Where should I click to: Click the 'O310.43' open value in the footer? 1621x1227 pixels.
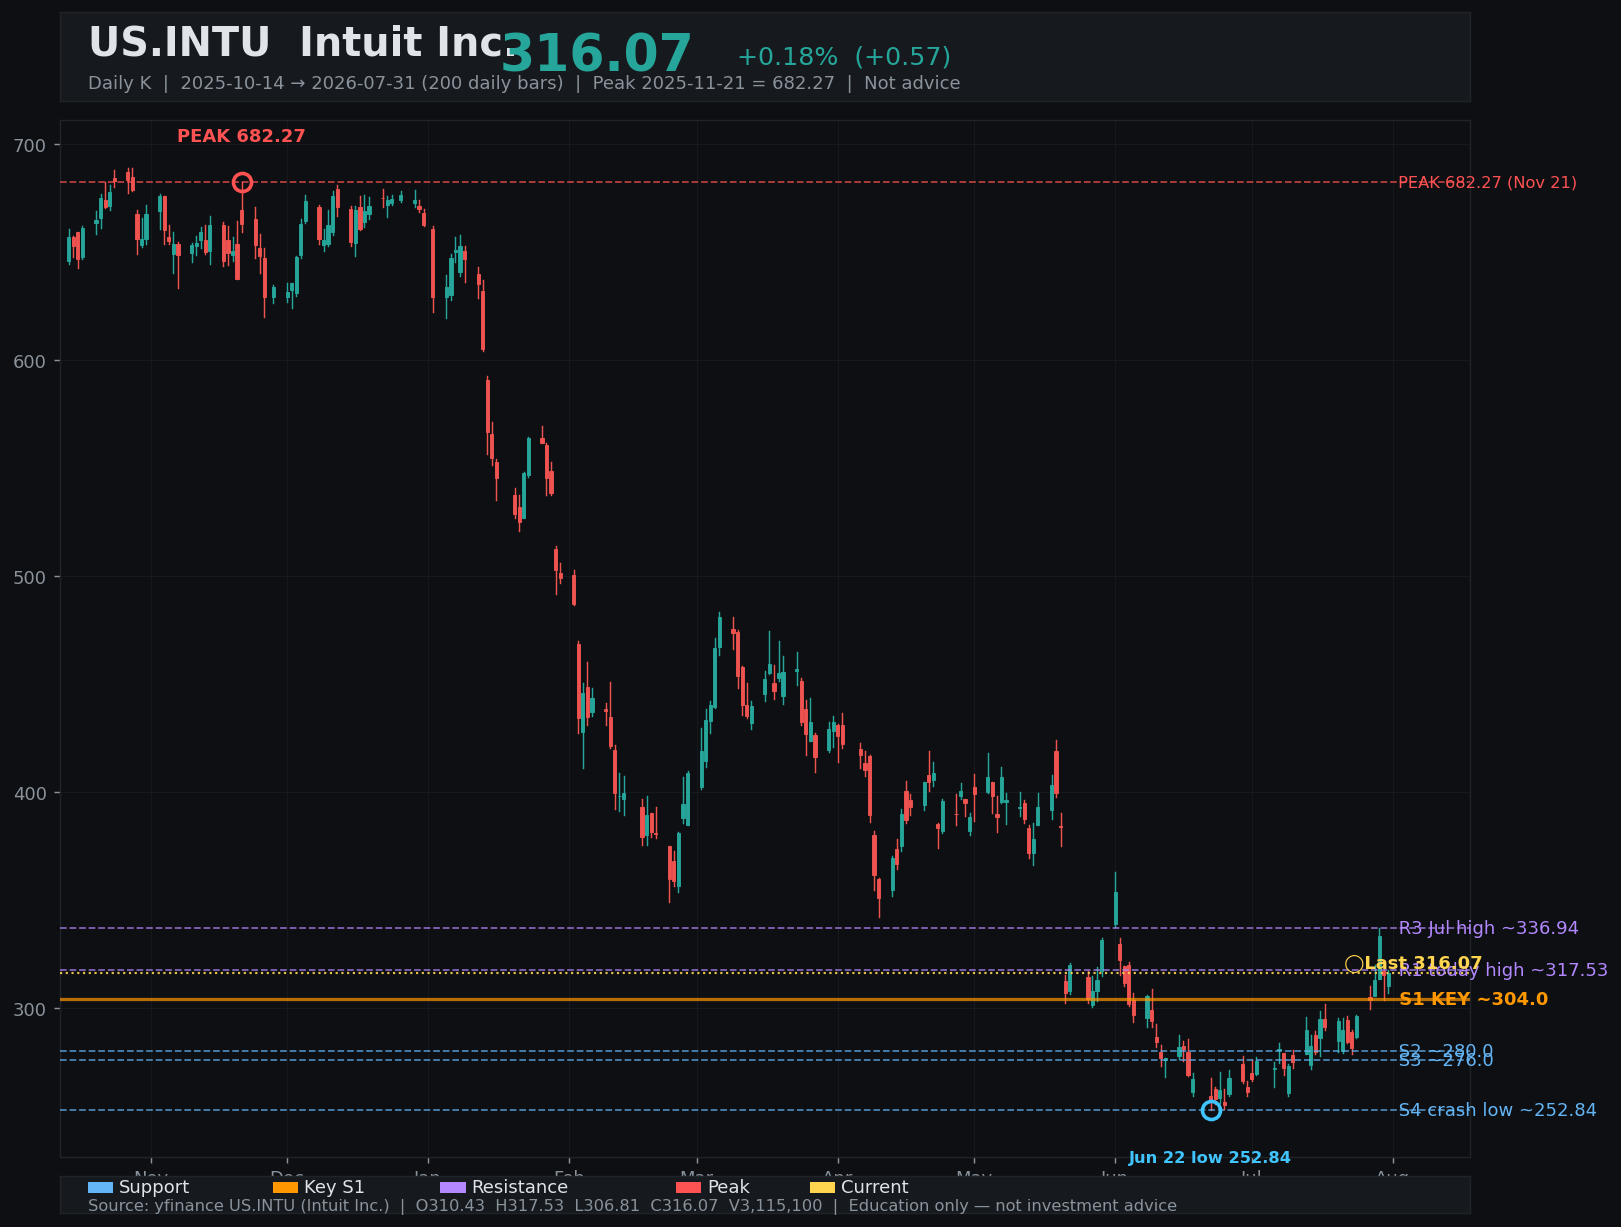click(450, 1206)
